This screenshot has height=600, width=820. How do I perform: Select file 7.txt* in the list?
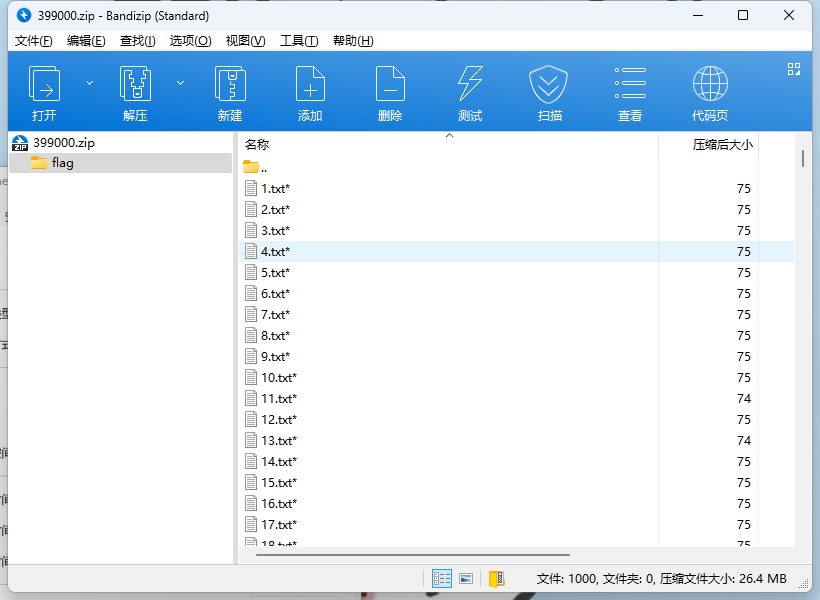point(516,314)
